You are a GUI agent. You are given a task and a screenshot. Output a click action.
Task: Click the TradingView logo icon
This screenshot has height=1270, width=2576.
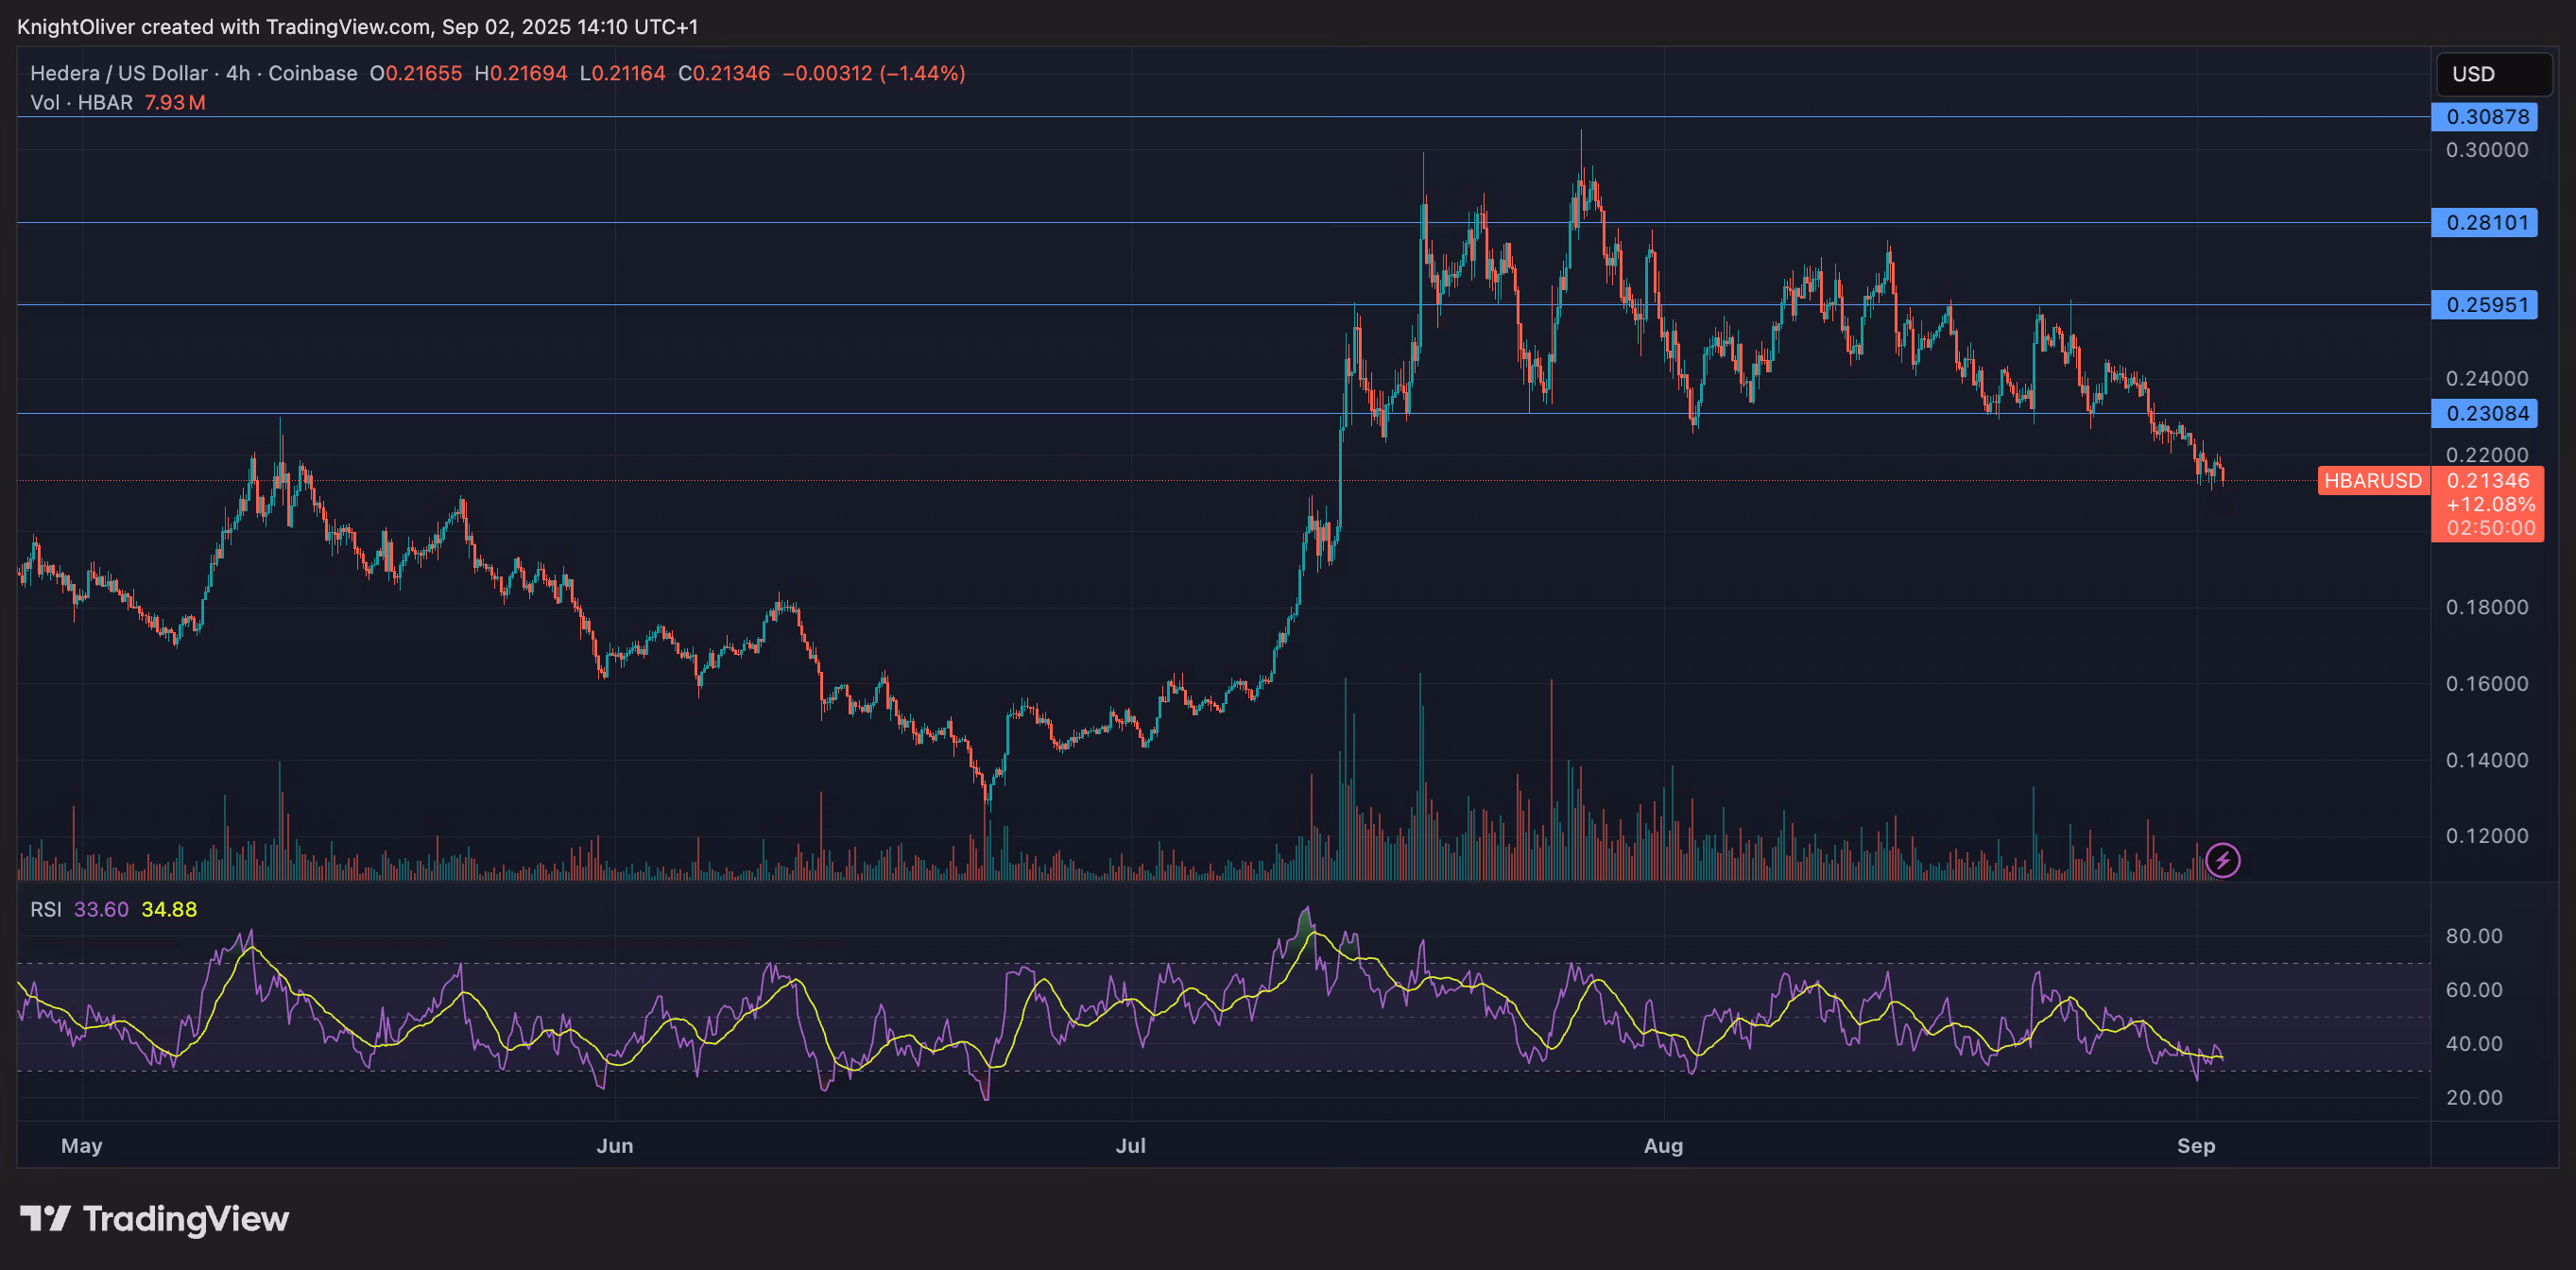(45, 1218)
